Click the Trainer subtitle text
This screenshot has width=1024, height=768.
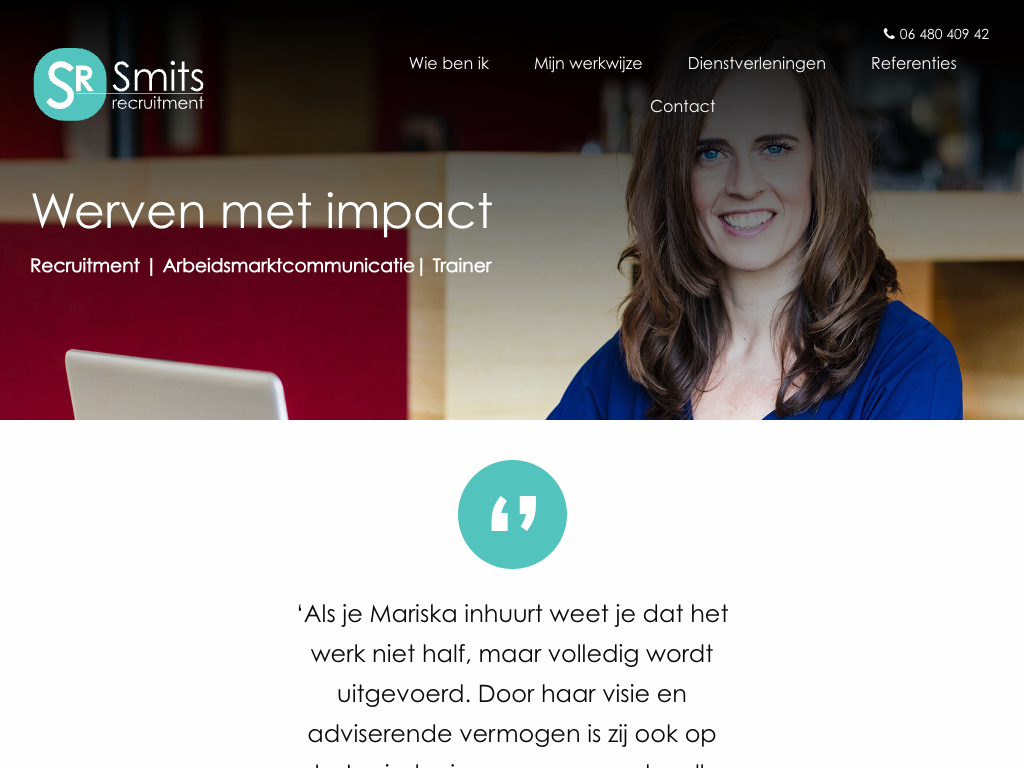(x=462, y=266)
